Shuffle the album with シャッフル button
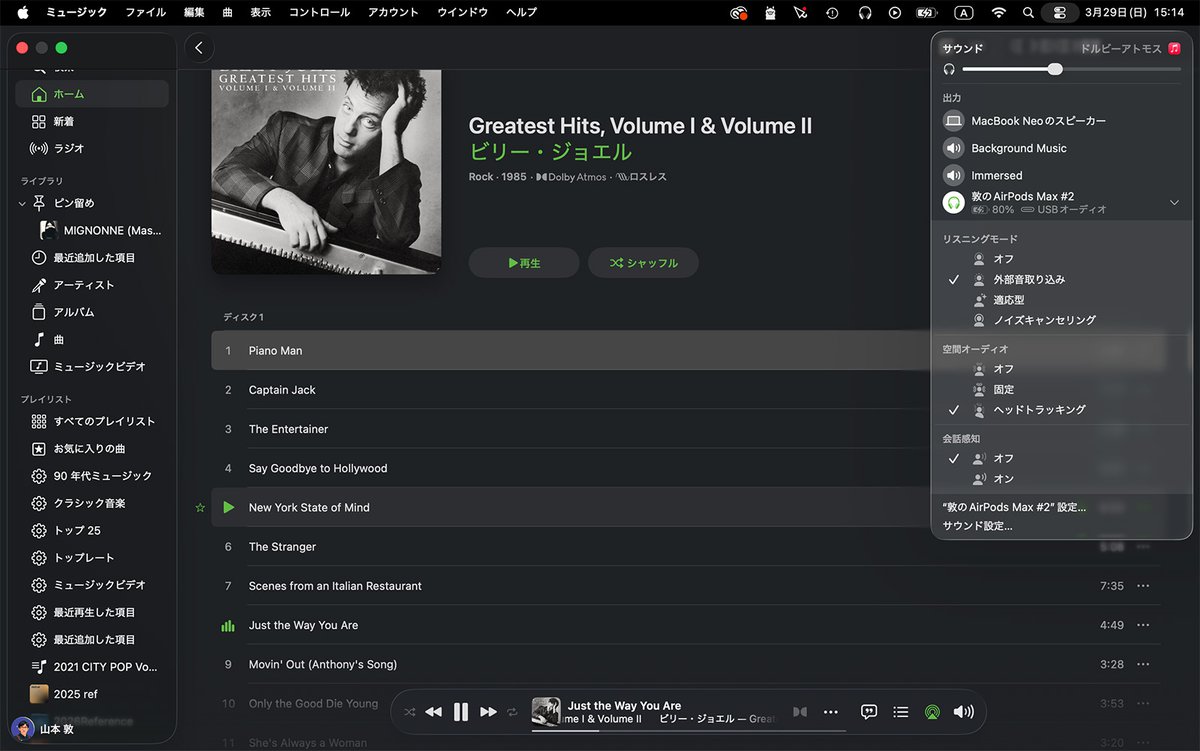1200x751 pixels. (x=643, y=263)
